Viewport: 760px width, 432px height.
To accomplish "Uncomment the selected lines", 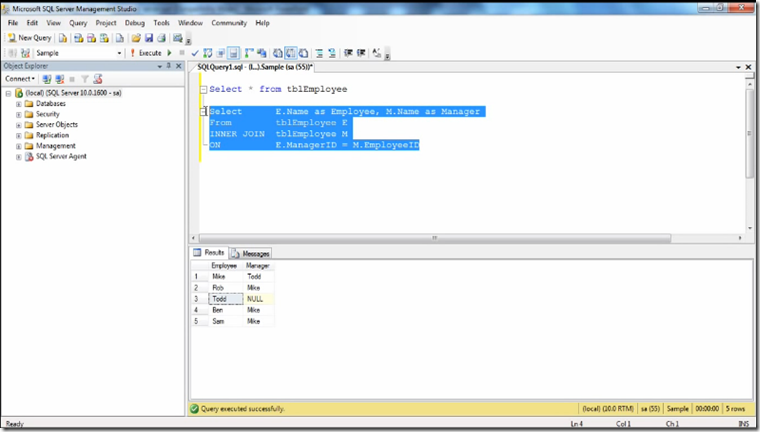I will [332, 53].
